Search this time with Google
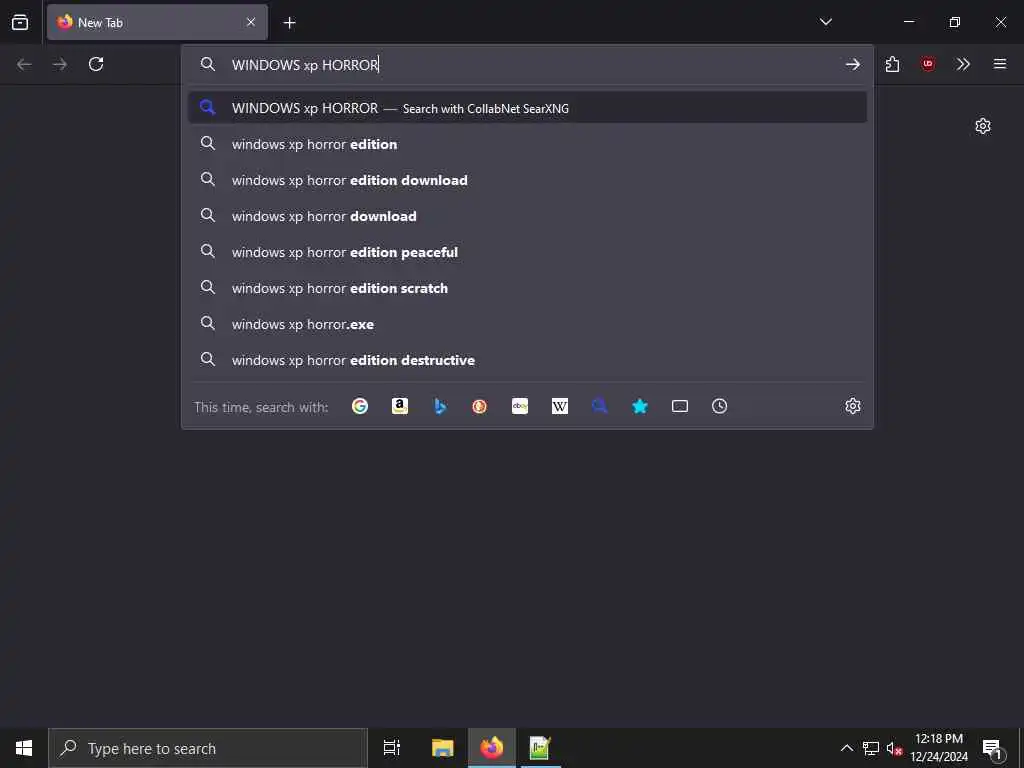This screenshot has width=1024, height=768. (x=360, y=406)
